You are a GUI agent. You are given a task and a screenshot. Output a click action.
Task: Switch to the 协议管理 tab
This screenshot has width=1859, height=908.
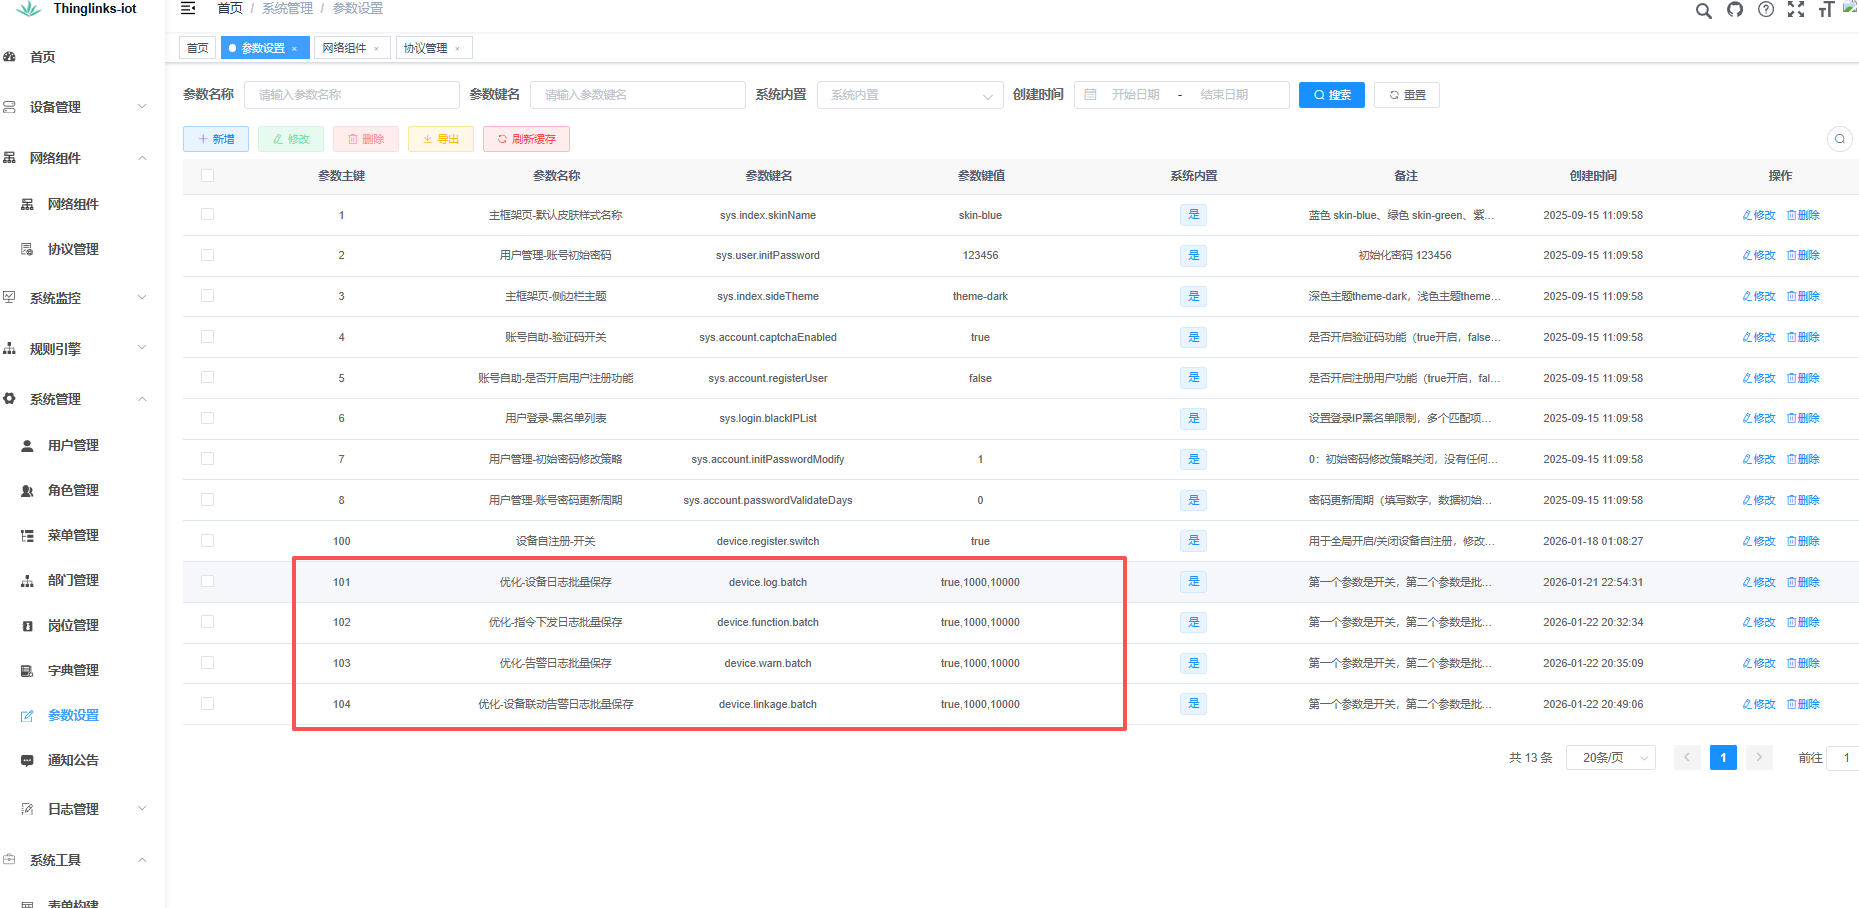[425, 48]
